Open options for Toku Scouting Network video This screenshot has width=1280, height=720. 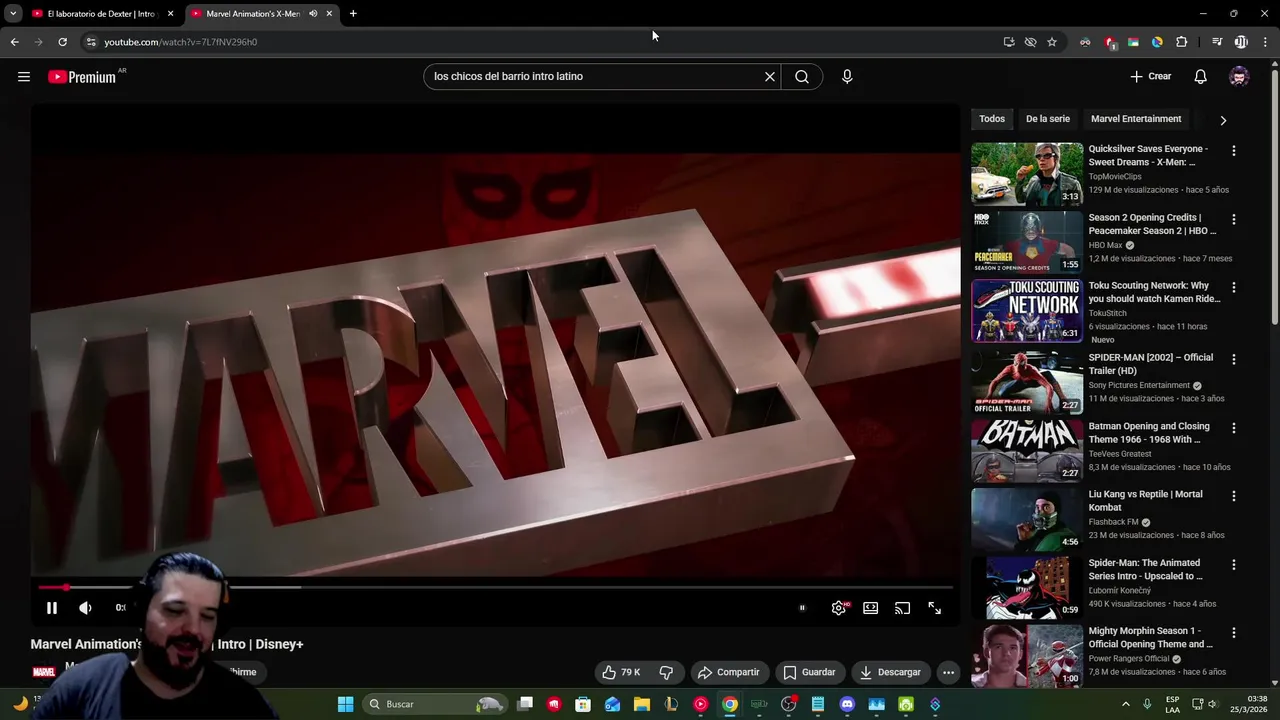(x=1233, y=287)
